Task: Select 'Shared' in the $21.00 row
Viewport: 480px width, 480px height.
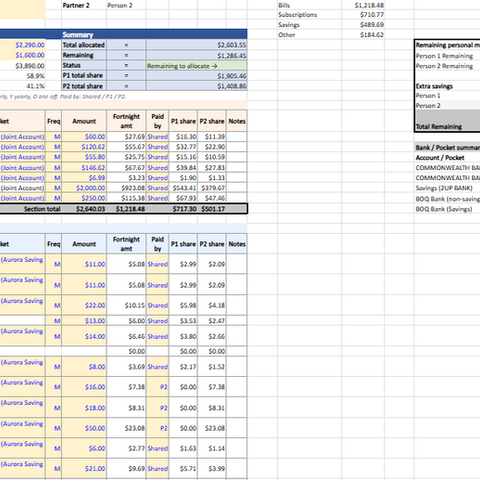Action: [x=157, y=469]
